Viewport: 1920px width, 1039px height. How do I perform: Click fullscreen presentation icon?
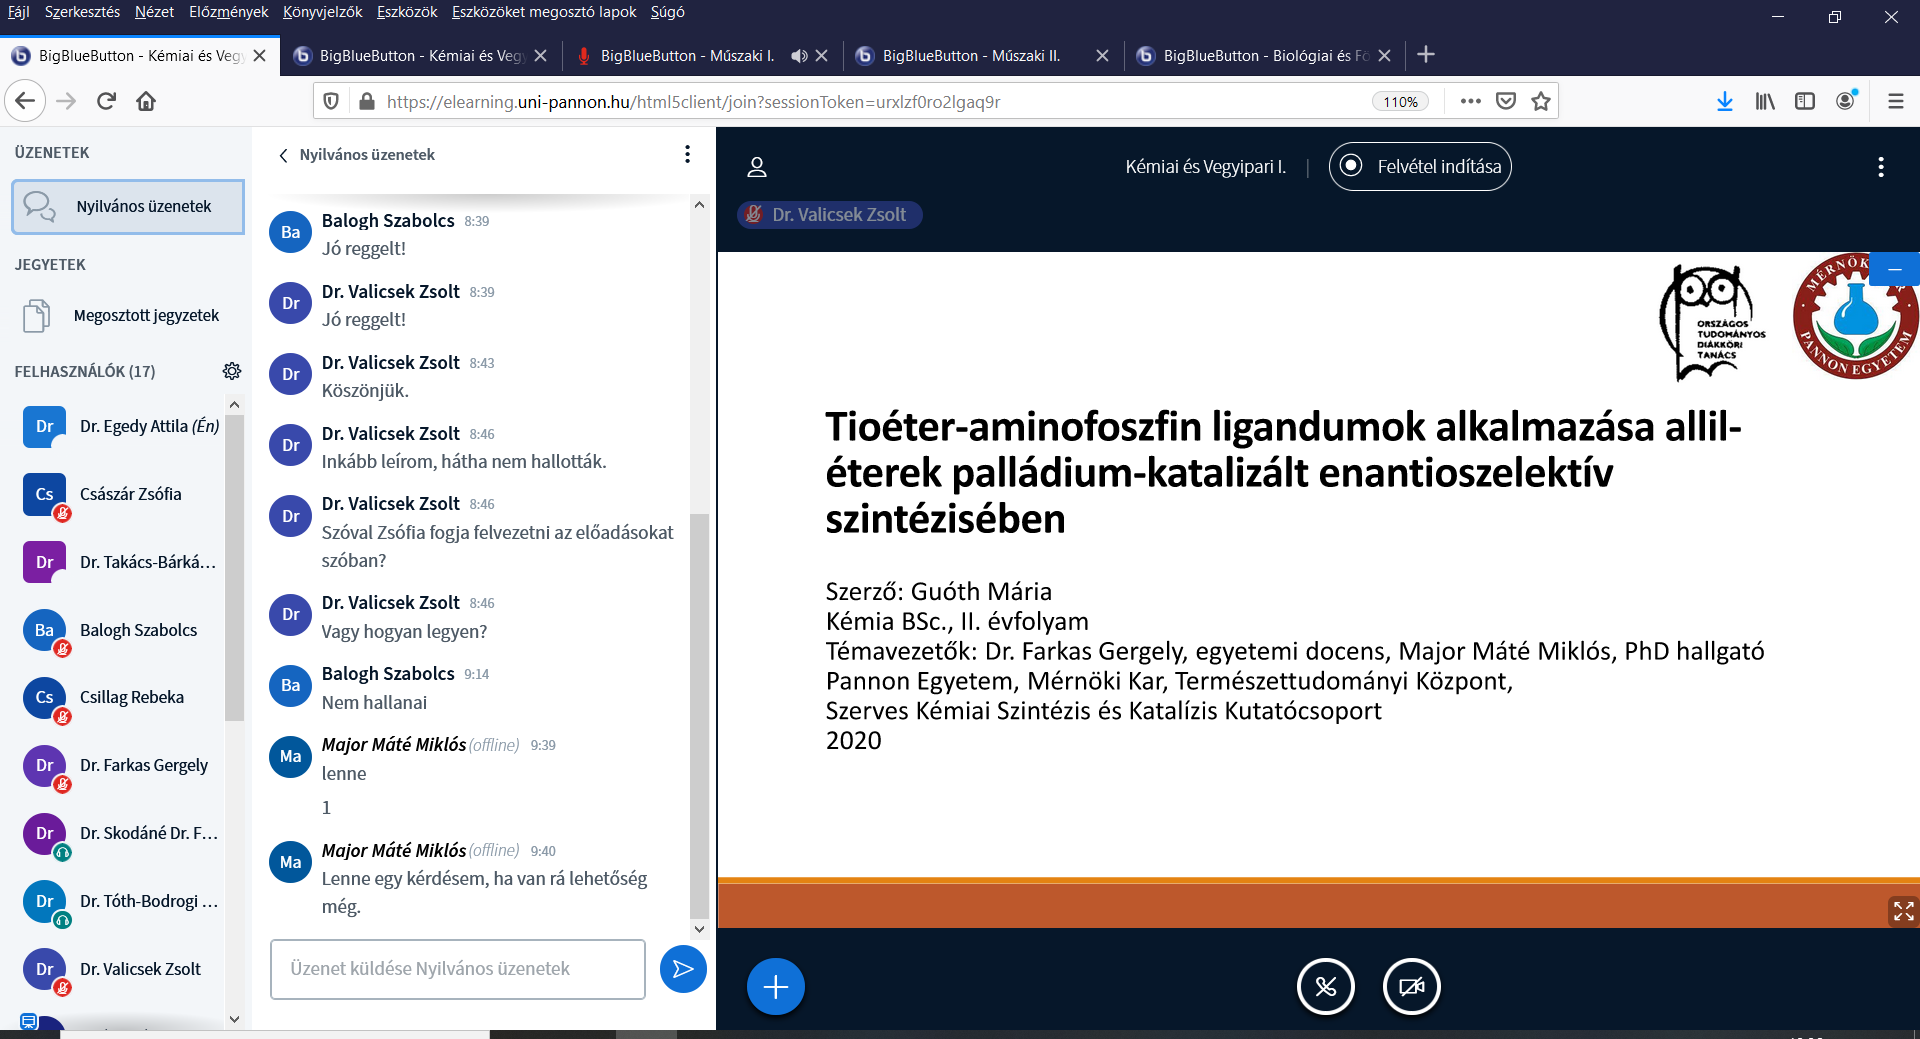point(1903,911)
